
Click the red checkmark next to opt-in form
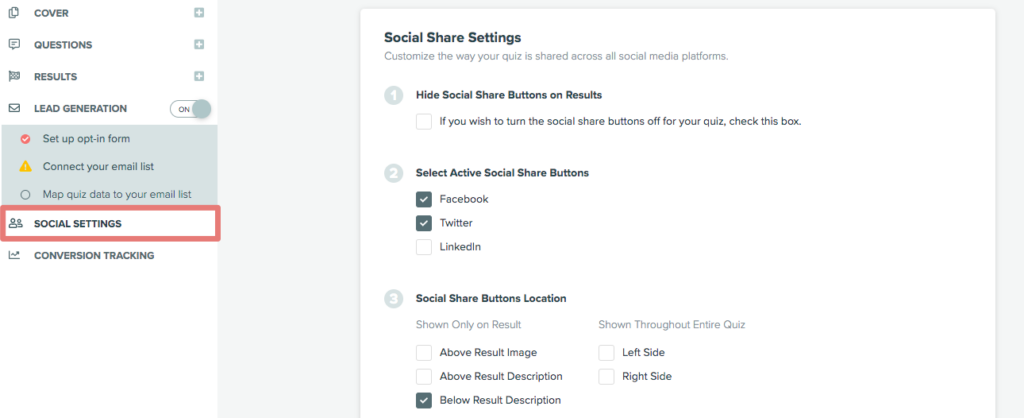(25, 138)
